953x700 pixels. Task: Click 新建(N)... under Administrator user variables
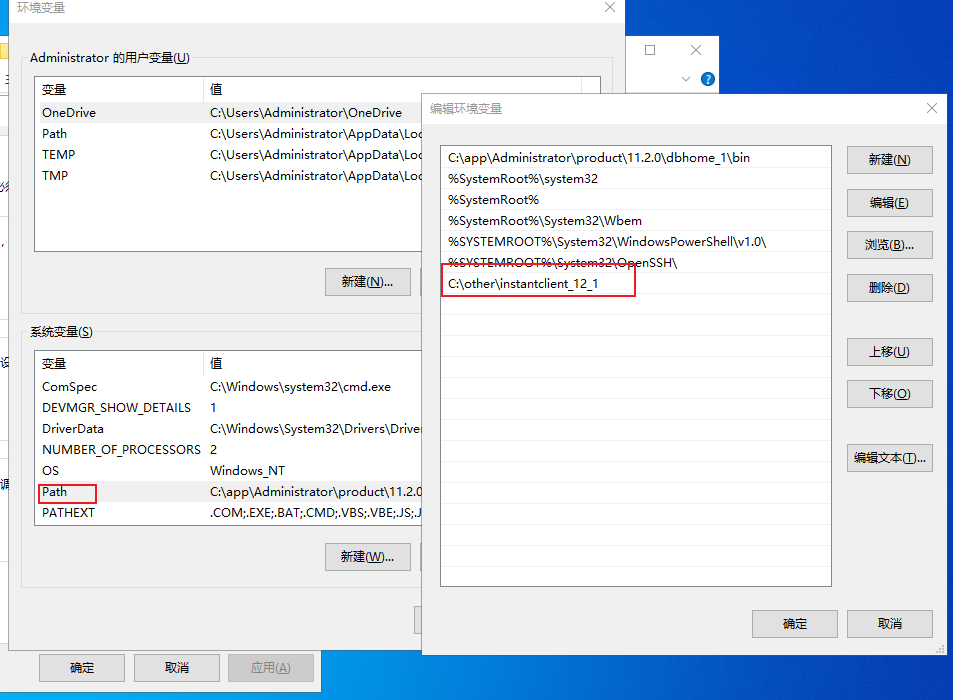[366, 281]
